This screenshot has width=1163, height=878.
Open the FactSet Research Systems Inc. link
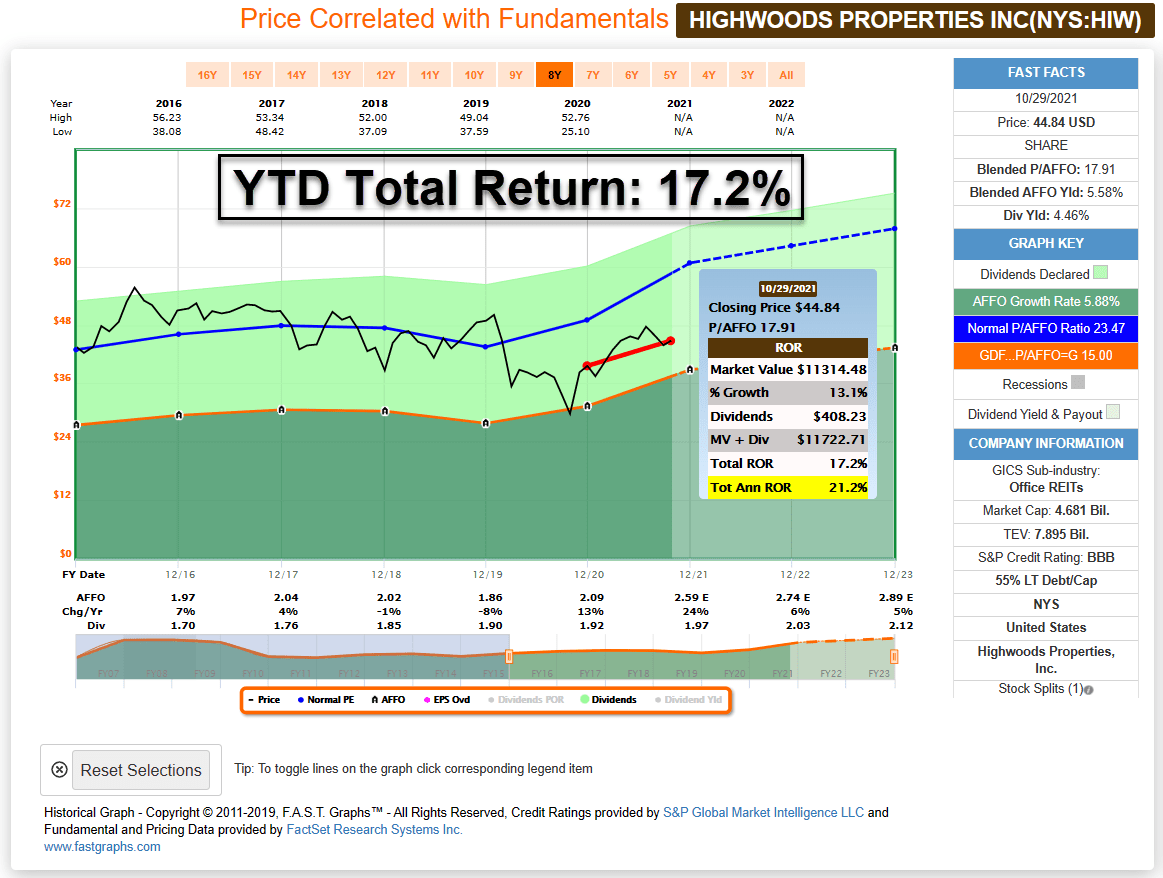tap(375, 830)
